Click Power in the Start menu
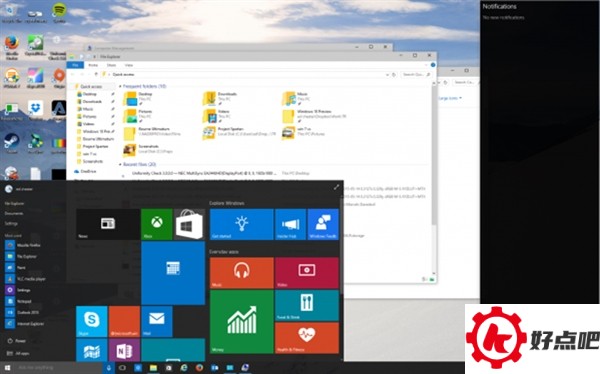 [x=17, y=341]
